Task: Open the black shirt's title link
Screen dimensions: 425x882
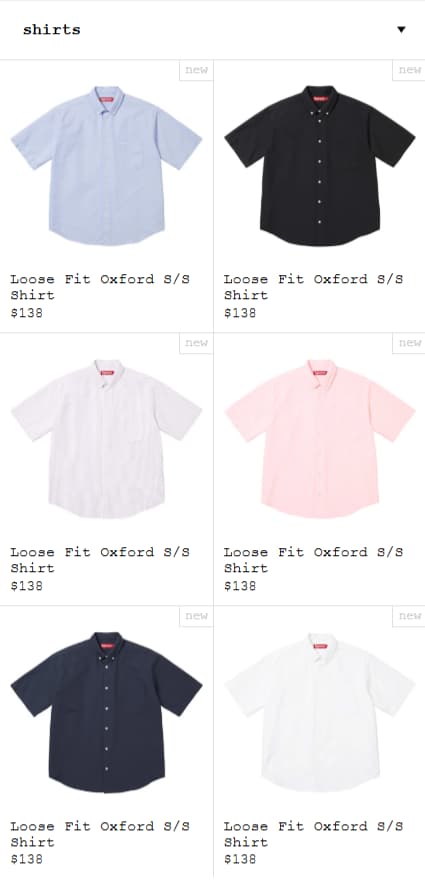Action: click(x=314, y=287)
